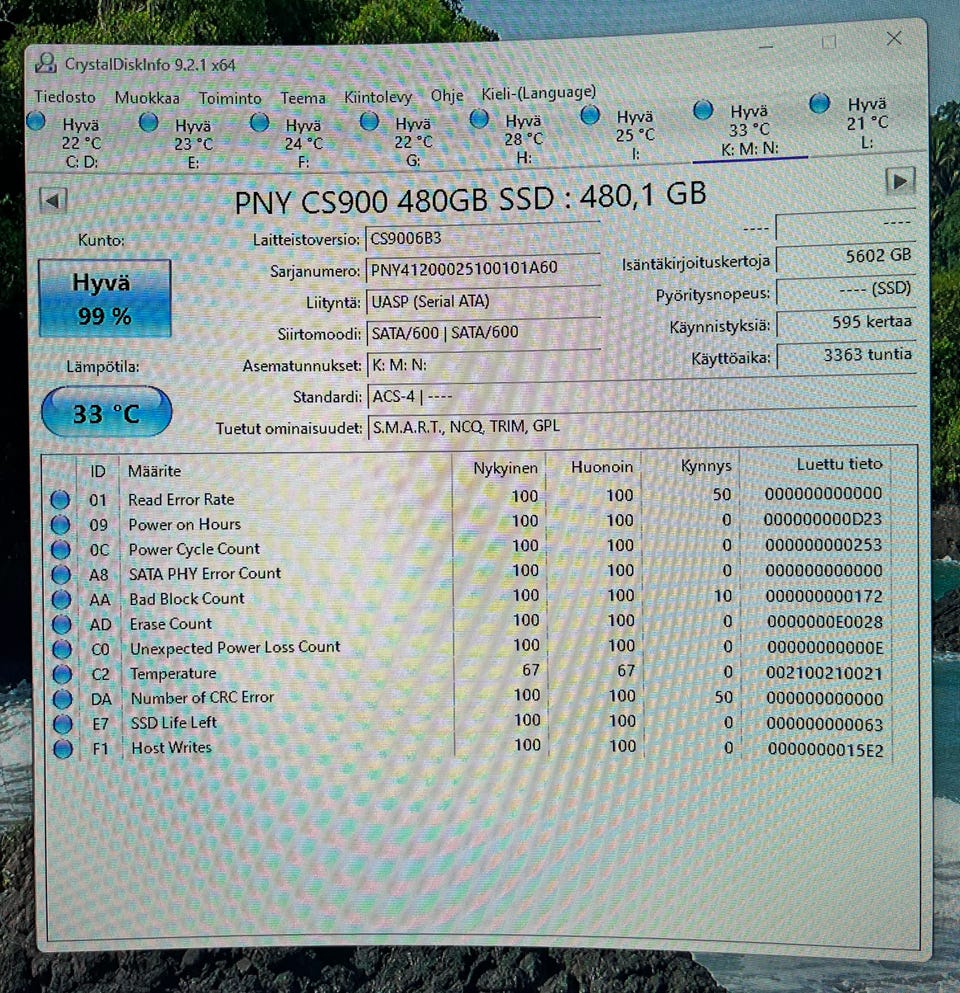The width and height of the screenshot is (960, 993).
Task: Select the SATA PHY Error Count row text
Action: [205, 573]
